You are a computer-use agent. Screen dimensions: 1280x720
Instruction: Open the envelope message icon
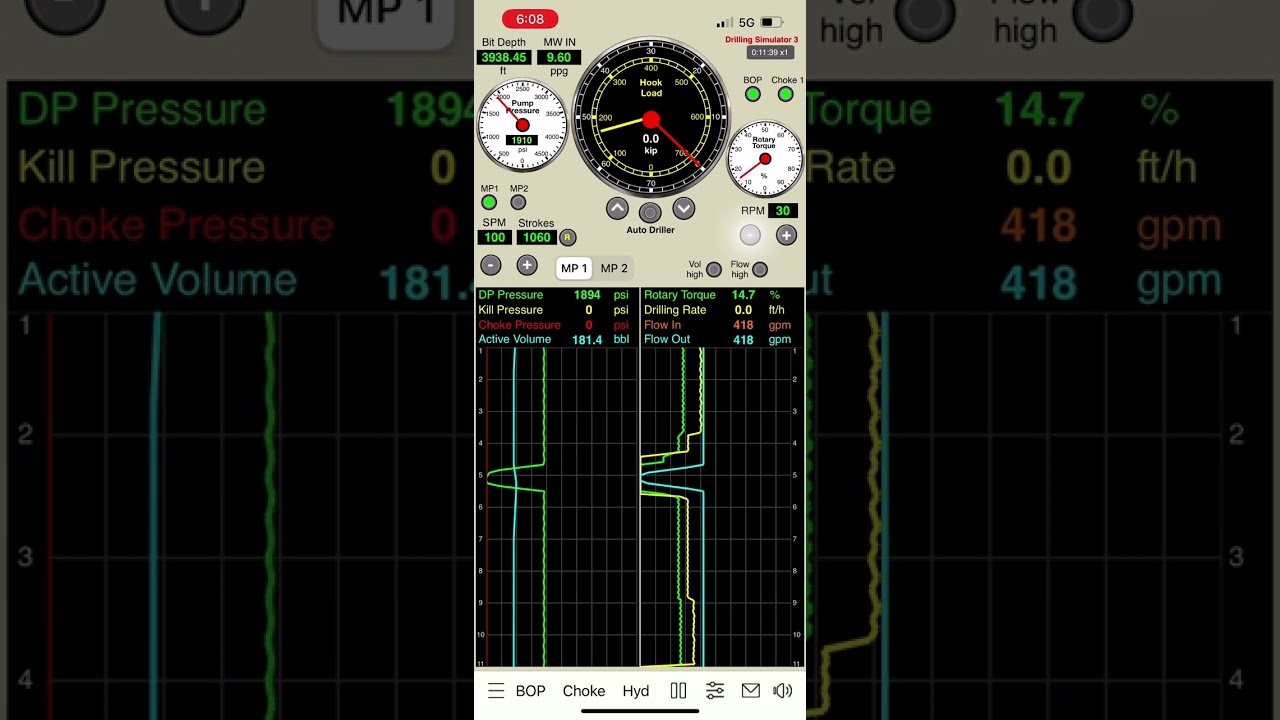[x=751, y=691]
